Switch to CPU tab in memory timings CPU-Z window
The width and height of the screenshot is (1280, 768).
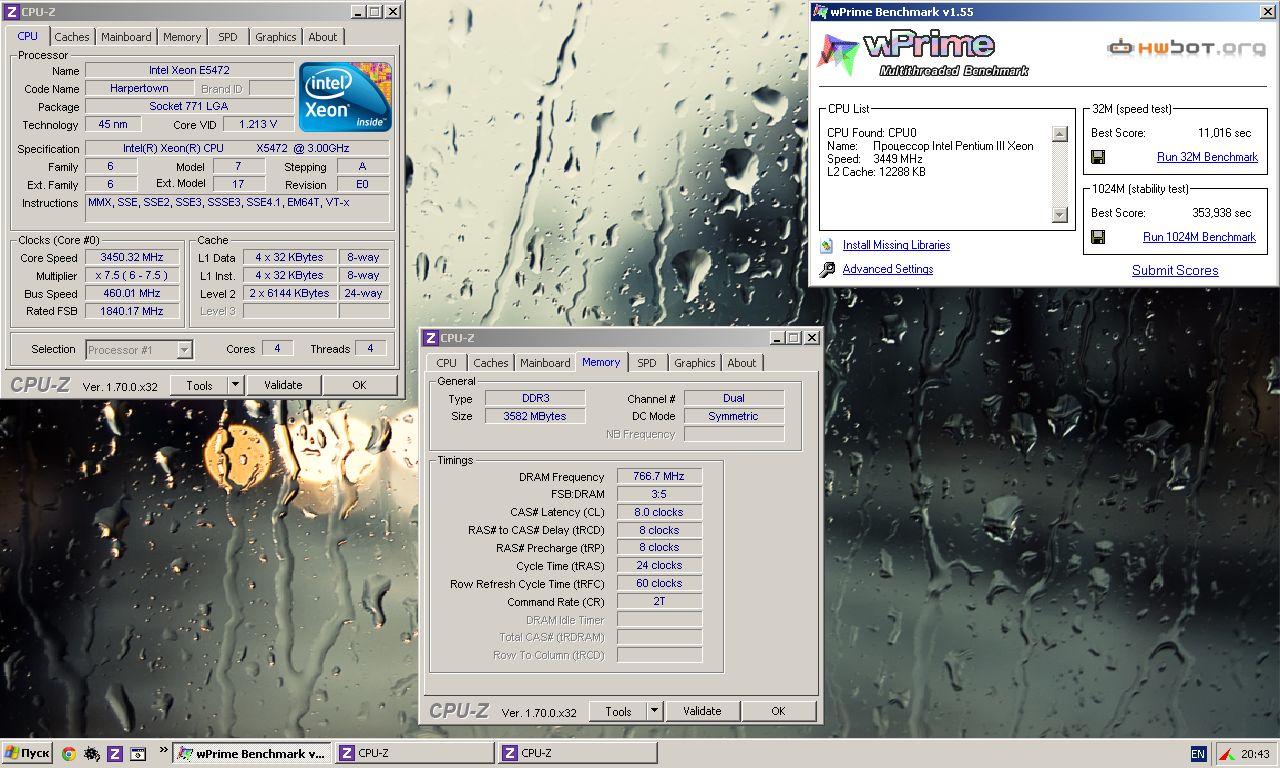click(447, 363)
